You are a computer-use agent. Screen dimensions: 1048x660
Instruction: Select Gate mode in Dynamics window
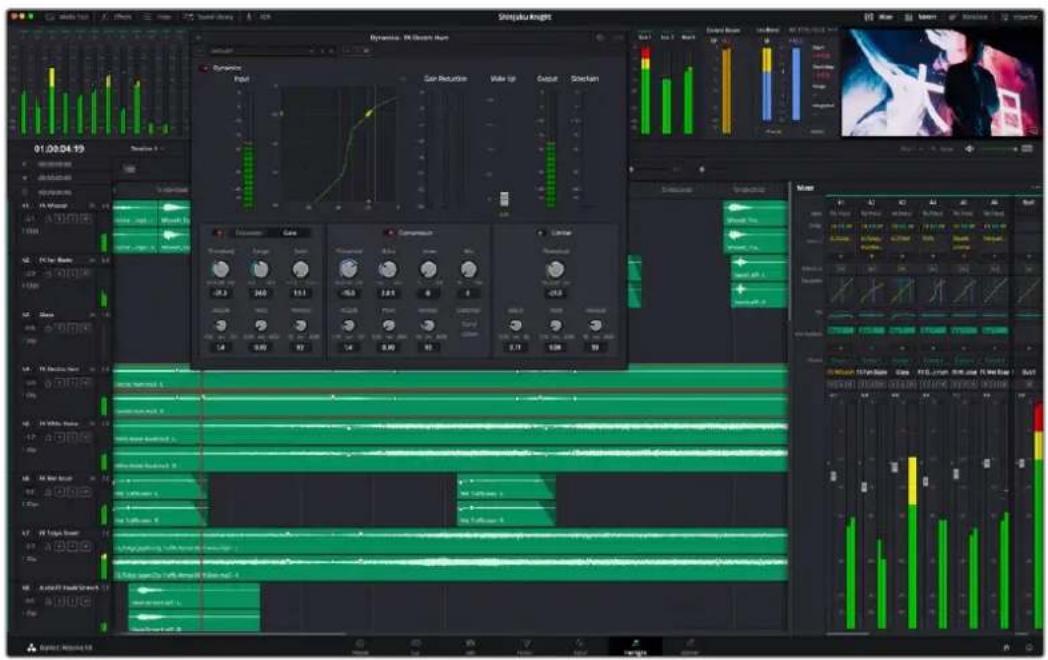289,233
